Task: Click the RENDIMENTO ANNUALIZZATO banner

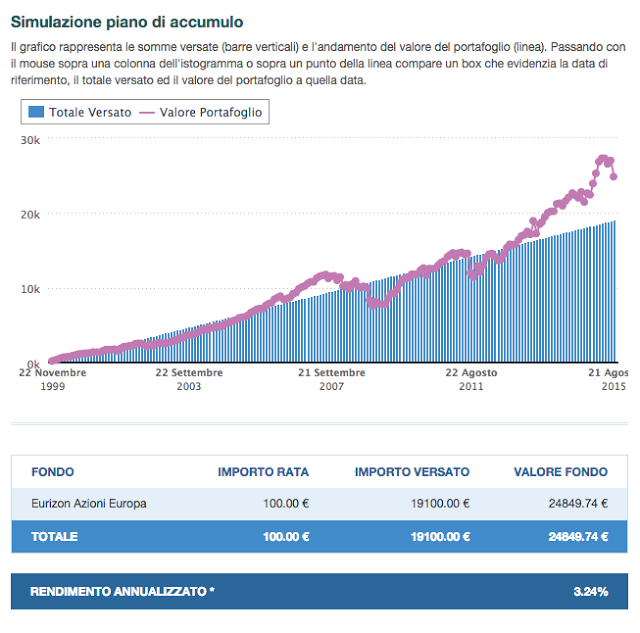Action: (x=123, y=592)
